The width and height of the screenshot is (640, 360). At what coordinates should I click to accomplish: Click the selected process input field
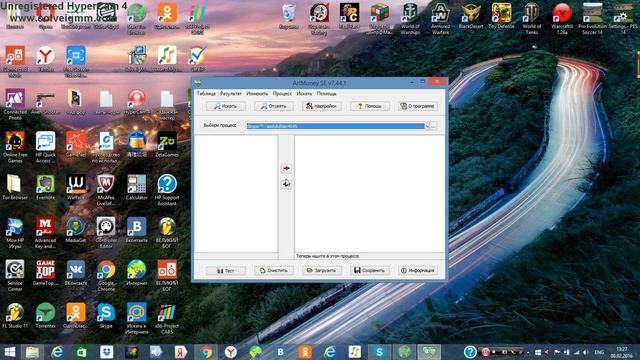(336, 126)
